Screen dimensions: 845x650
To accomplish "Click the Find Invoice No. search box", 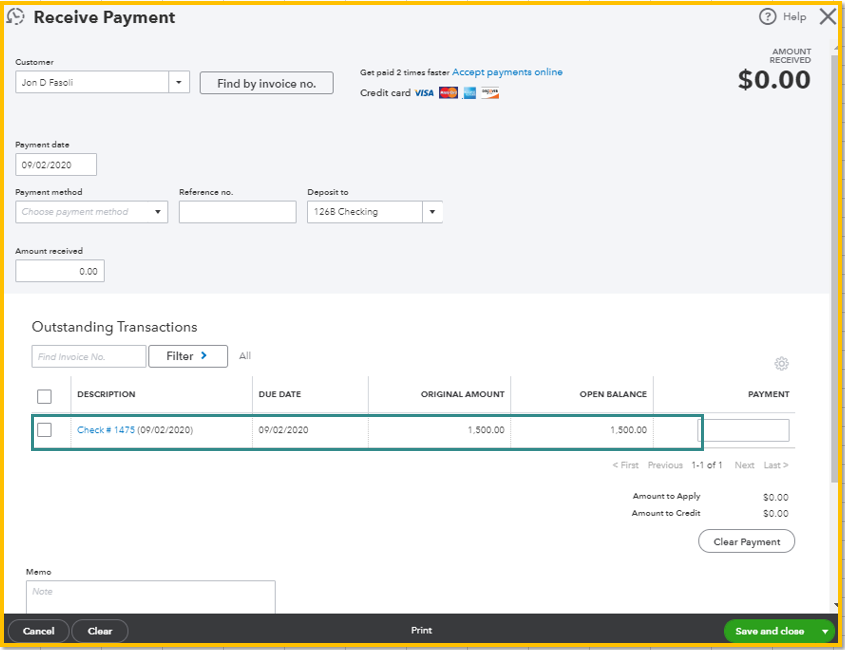I will pyautogui.click(x=89, y=356).
